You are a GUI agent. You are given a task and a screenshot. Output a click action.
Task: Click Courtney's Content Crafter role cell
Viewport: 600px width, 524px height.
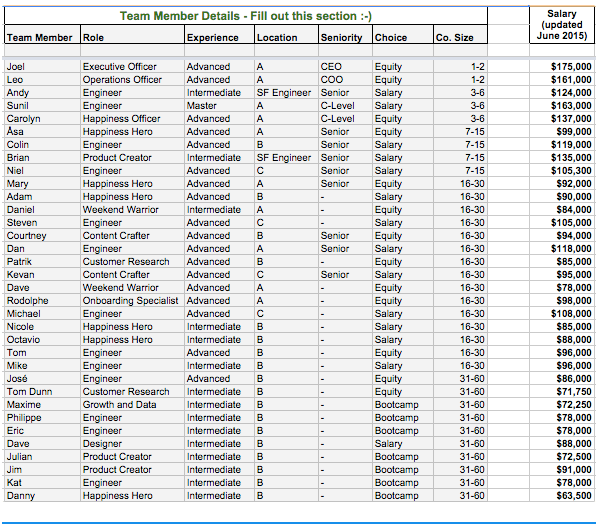[x=132, y=236]
